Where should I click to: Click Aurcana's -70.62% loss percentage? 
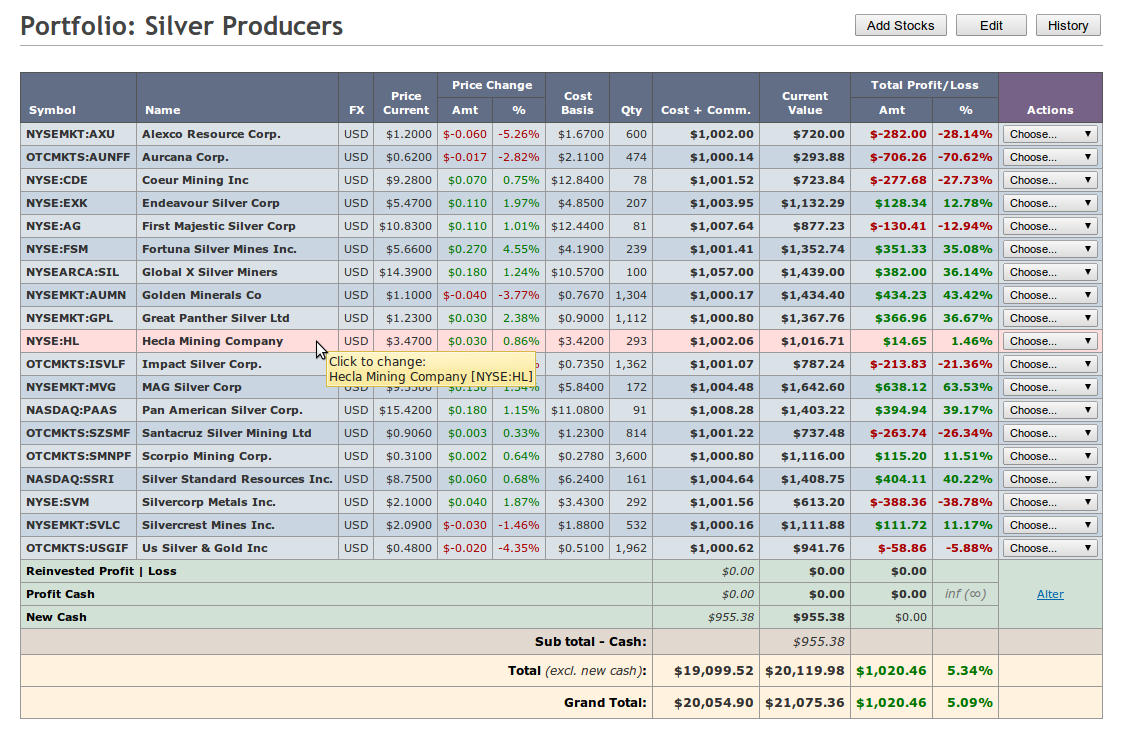coord(966,157)
